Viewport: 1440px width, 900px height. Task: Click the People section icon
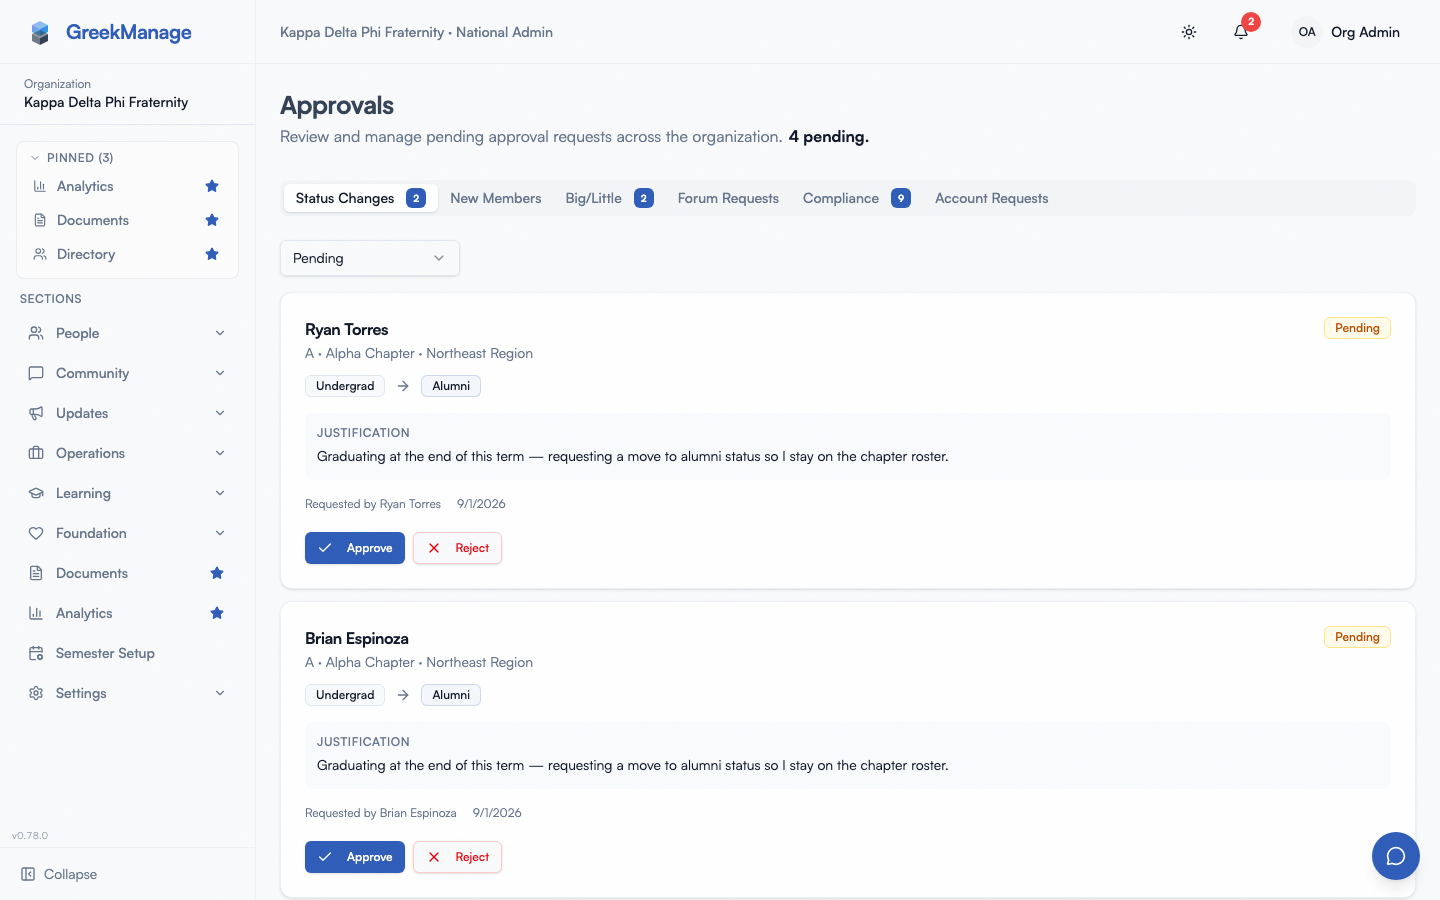pos(36,333)
